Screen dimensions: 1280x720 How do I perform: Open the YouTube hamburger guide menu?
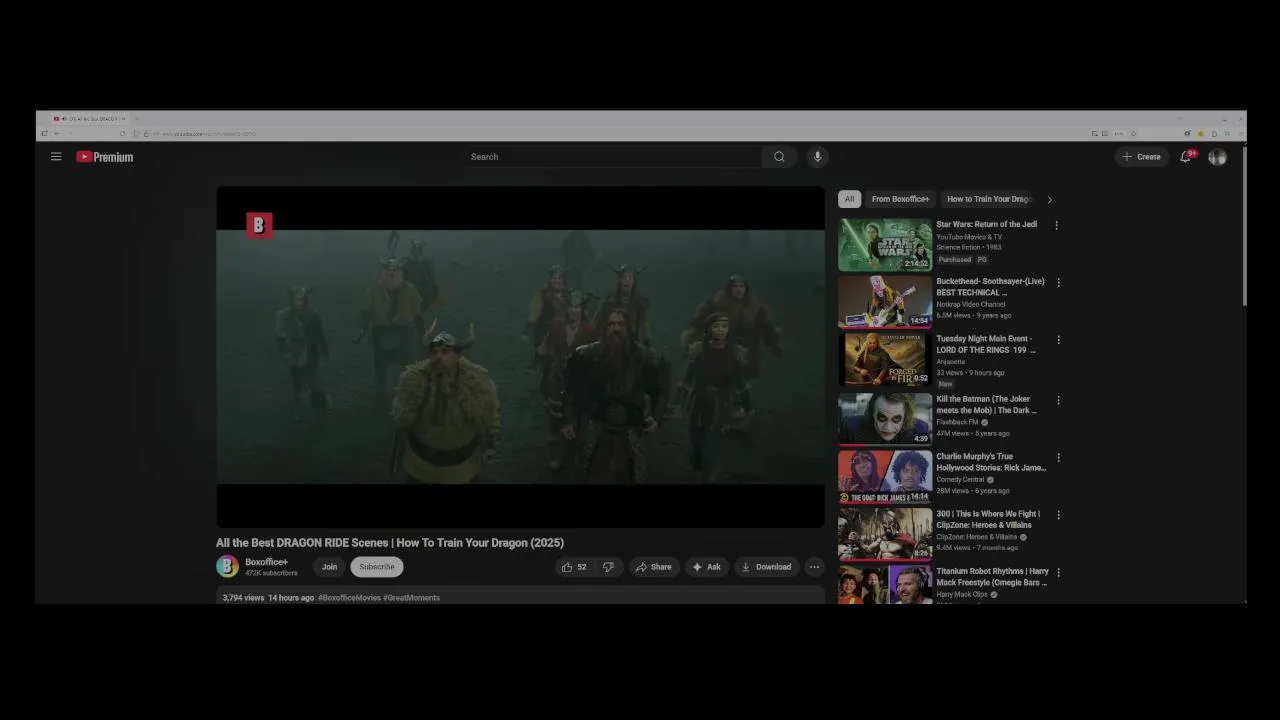56,157
